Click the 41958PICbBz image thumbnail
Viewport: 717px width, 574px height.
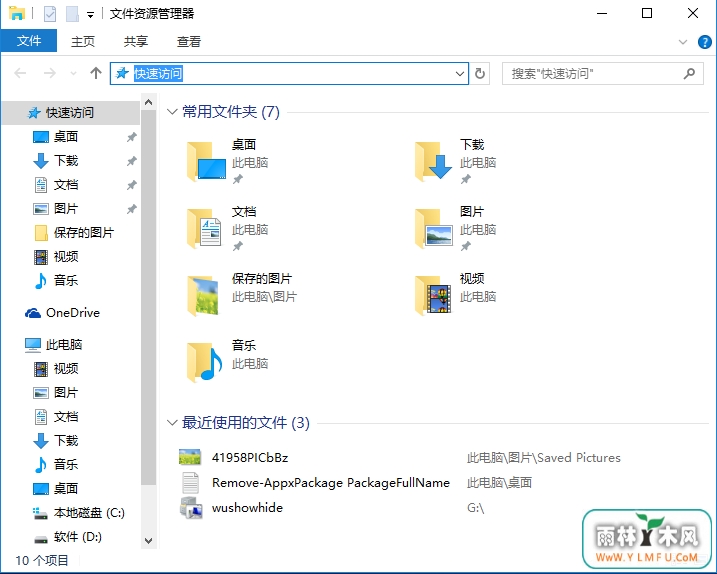(190, 457)
